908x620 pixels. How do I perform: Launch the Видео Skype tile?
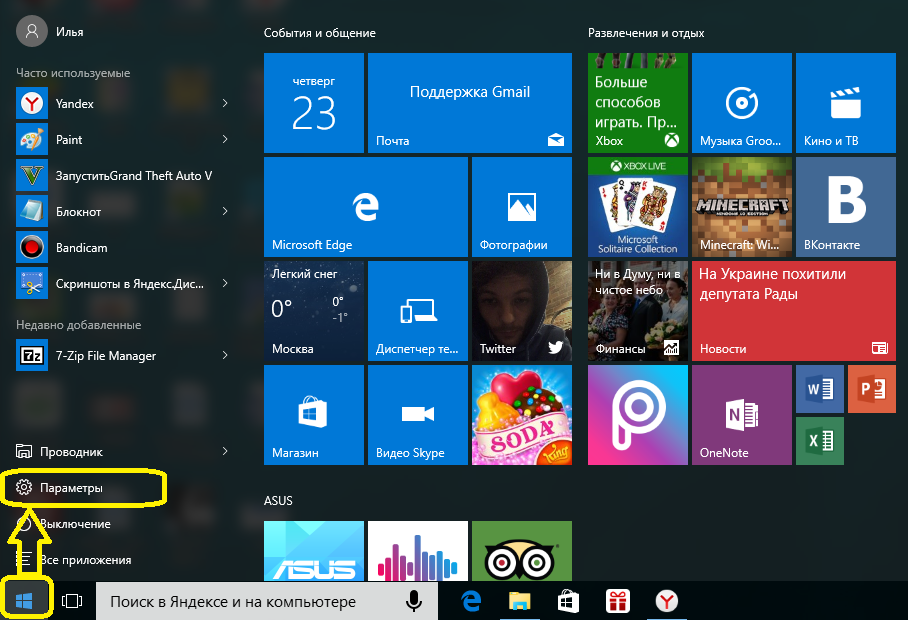click(418, 414)
